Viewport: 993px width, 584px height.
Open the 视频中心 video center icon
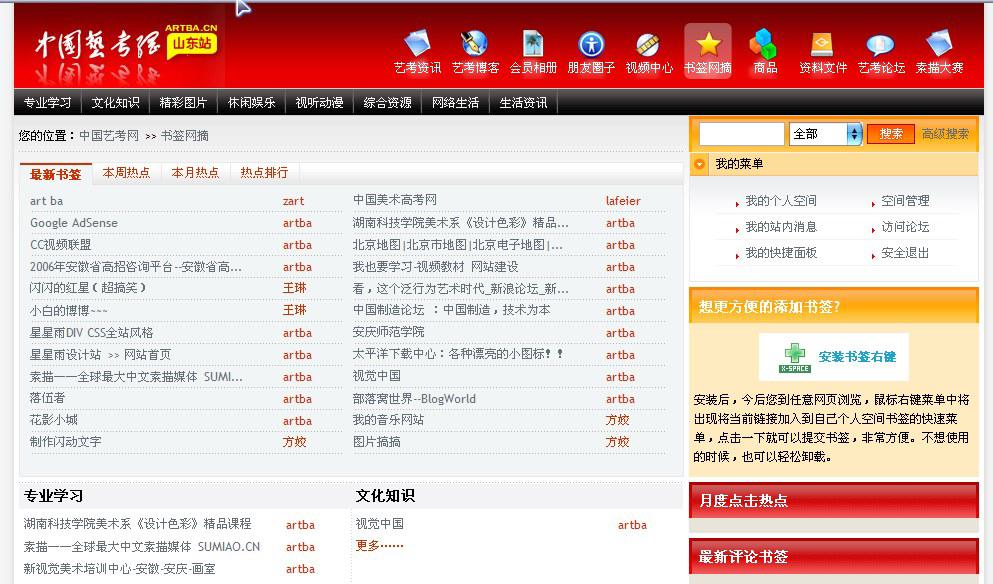point(648,44)
